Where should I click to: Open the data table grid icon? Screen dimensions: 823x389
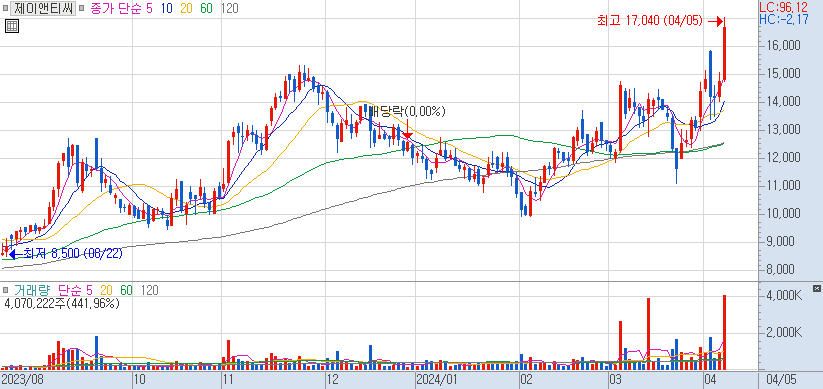tap(12, 26)
